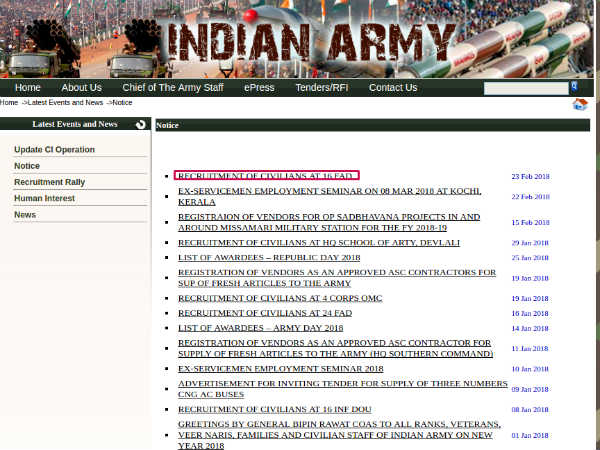Select Notice in the sidebar
The width and height of the screenshot is (600, 450).
[x=27, y=166]
